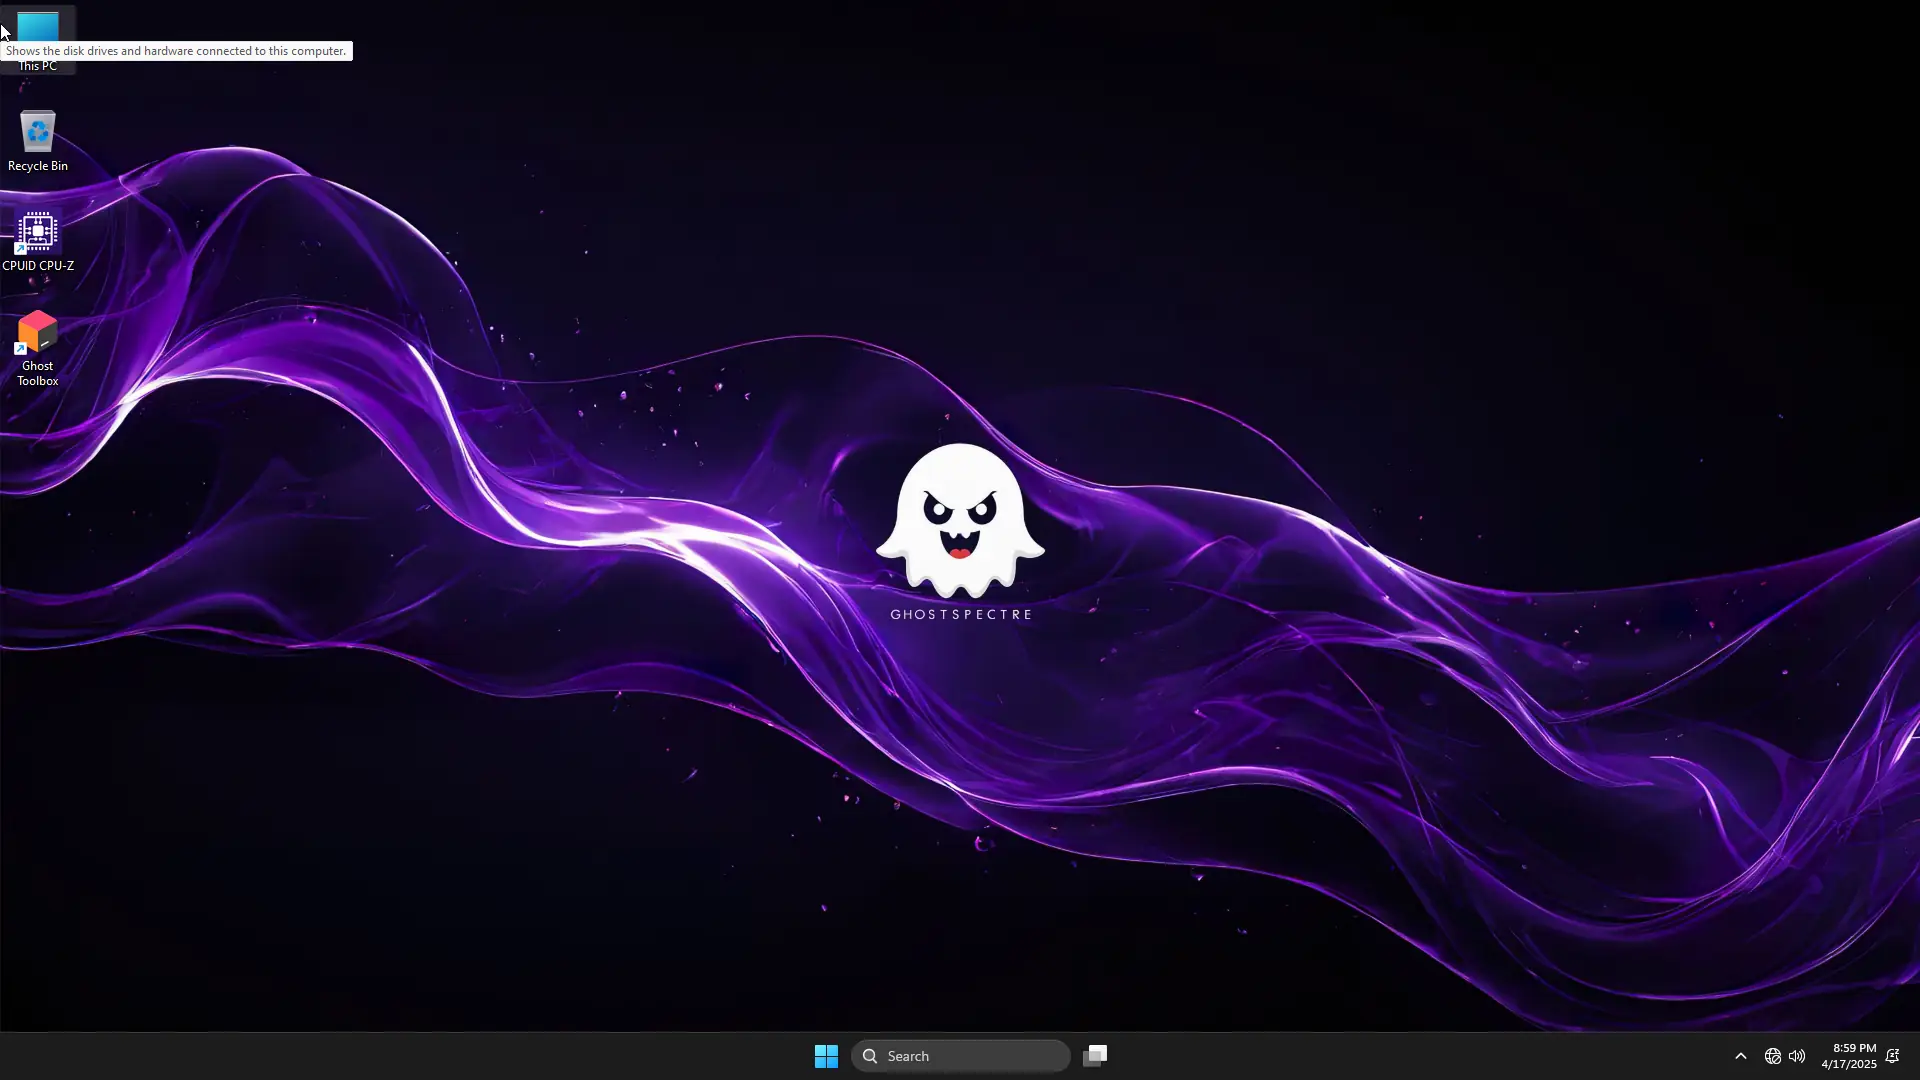1920x1080 pixels.
Task: Open Task View from the taskbar
Action: pyautogui.click(x=1096, y=1056)
